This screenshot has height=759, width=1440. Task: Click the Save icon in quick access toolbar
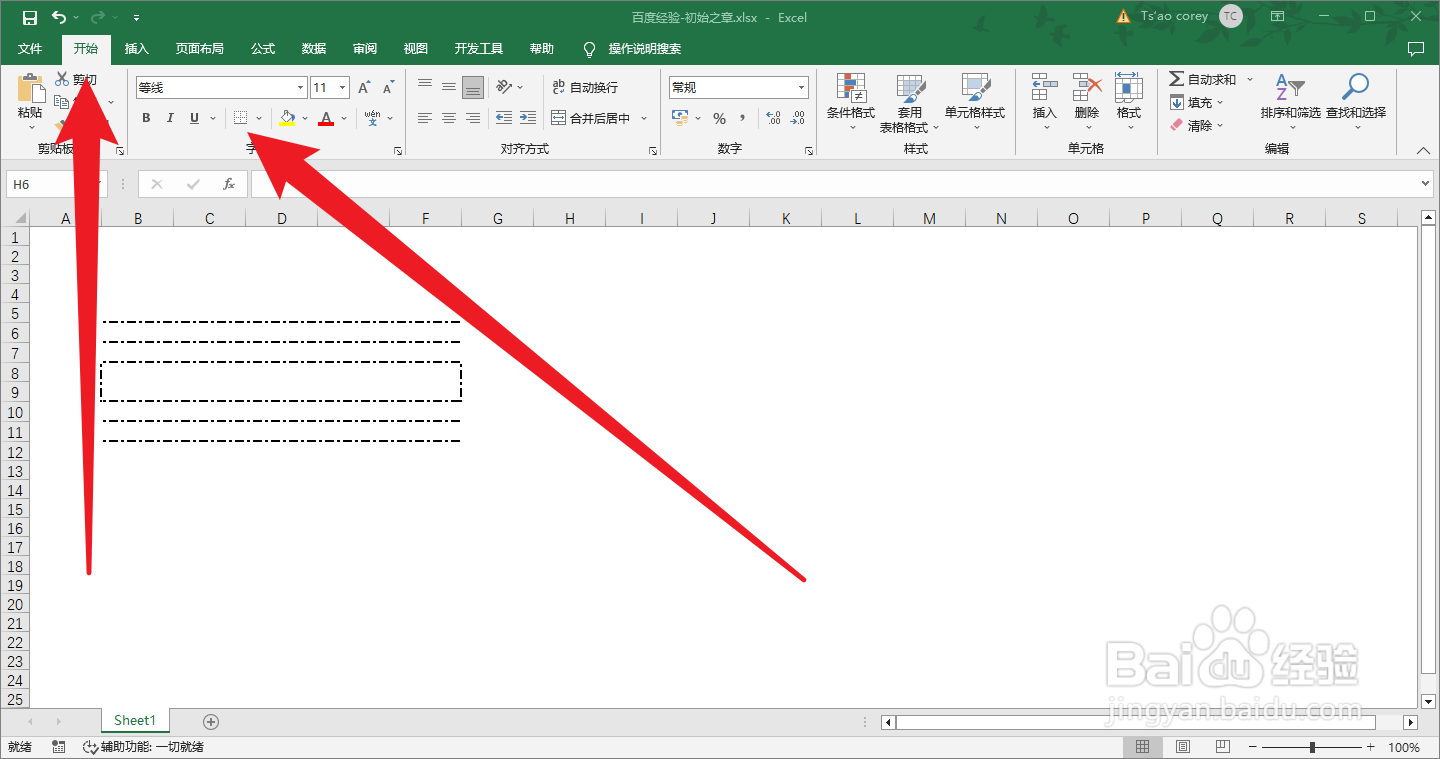point(30,17)
